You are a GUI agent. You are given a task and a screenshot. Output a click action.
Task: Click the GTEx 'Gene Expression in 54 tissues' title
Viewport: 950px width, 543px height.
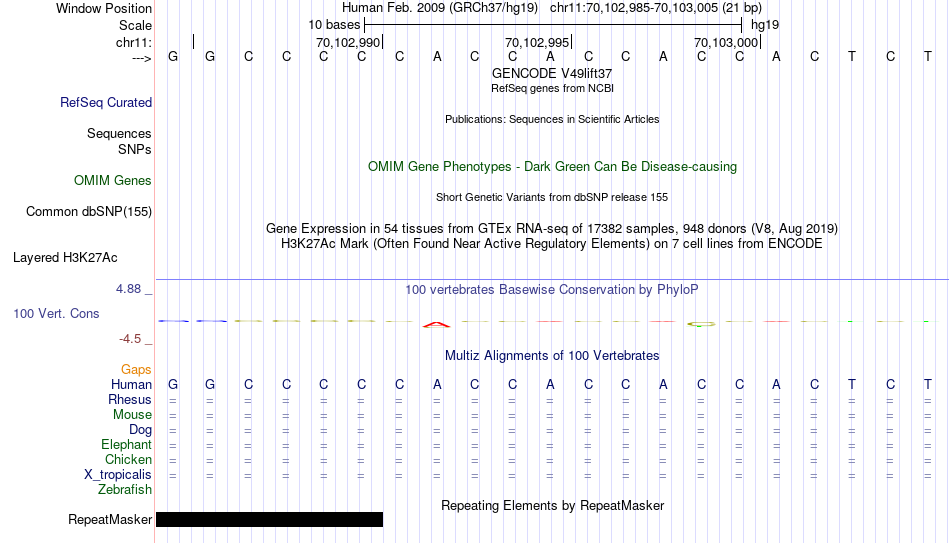552,228
